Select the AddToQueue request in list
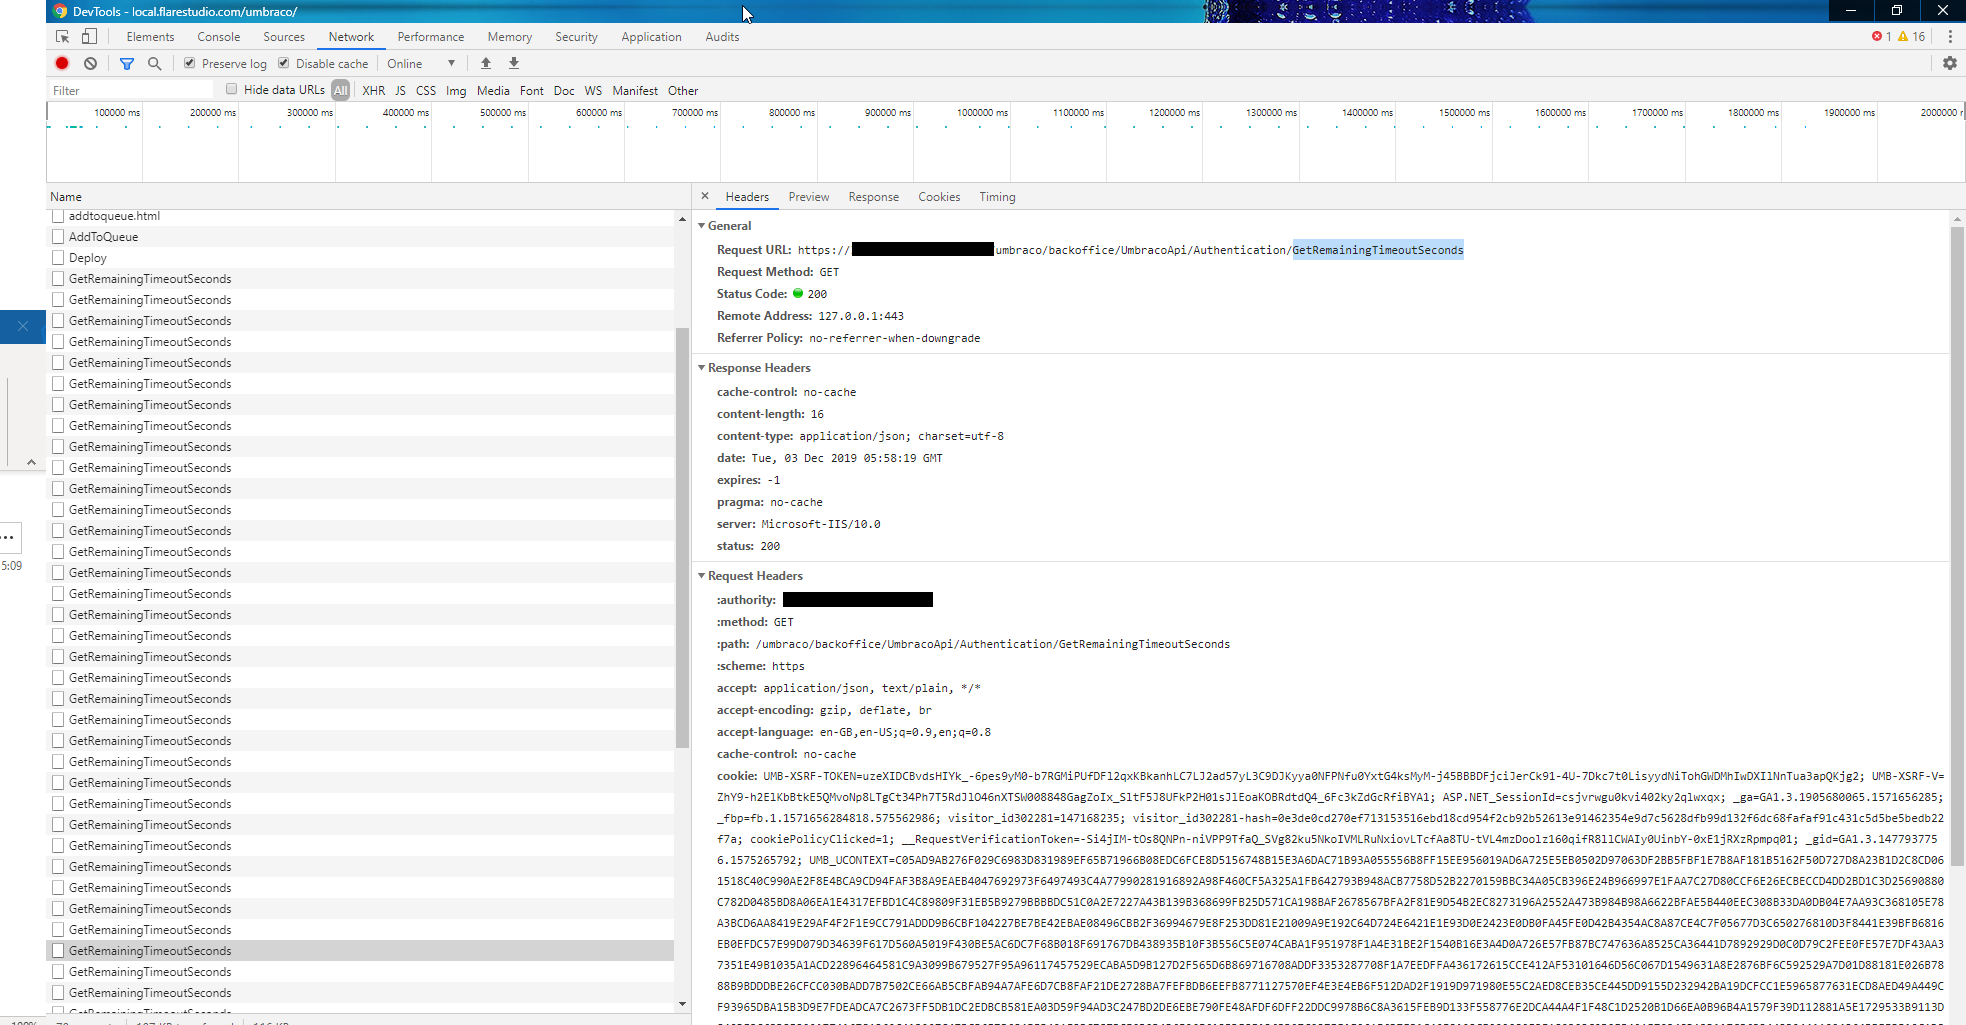This screenshot has height=1025, width=1966. [x=103, y=237]
